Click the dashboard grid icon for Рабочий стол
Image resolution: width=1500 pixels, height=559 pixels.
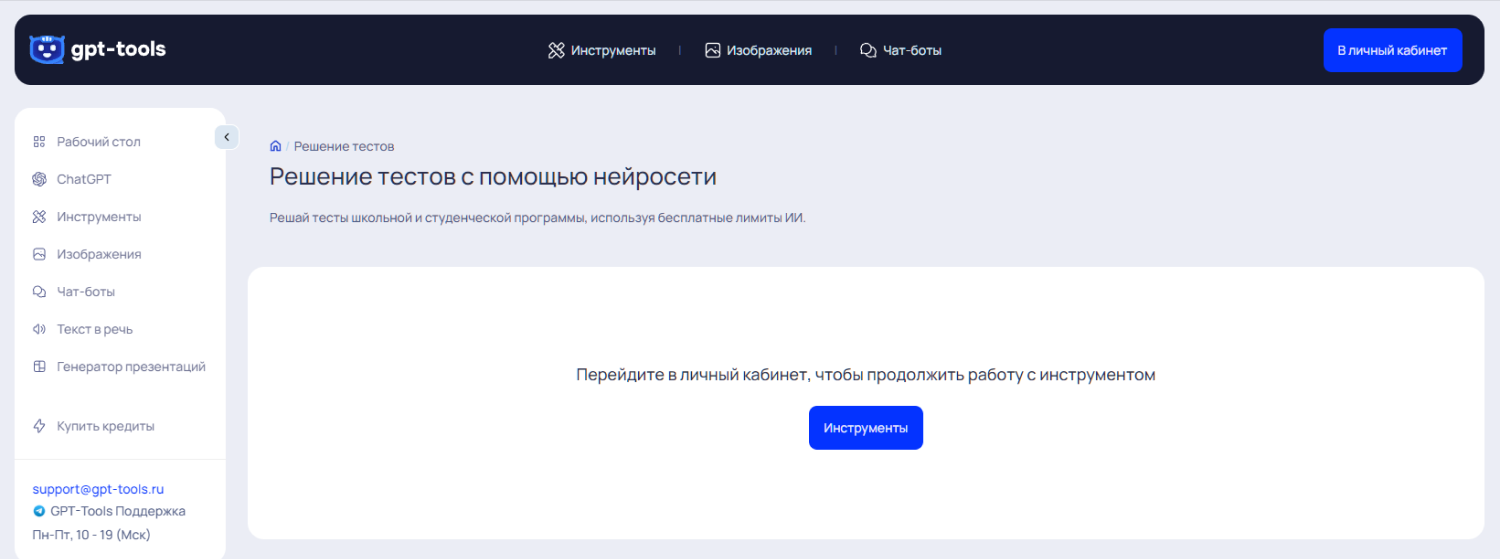(40, 142)
